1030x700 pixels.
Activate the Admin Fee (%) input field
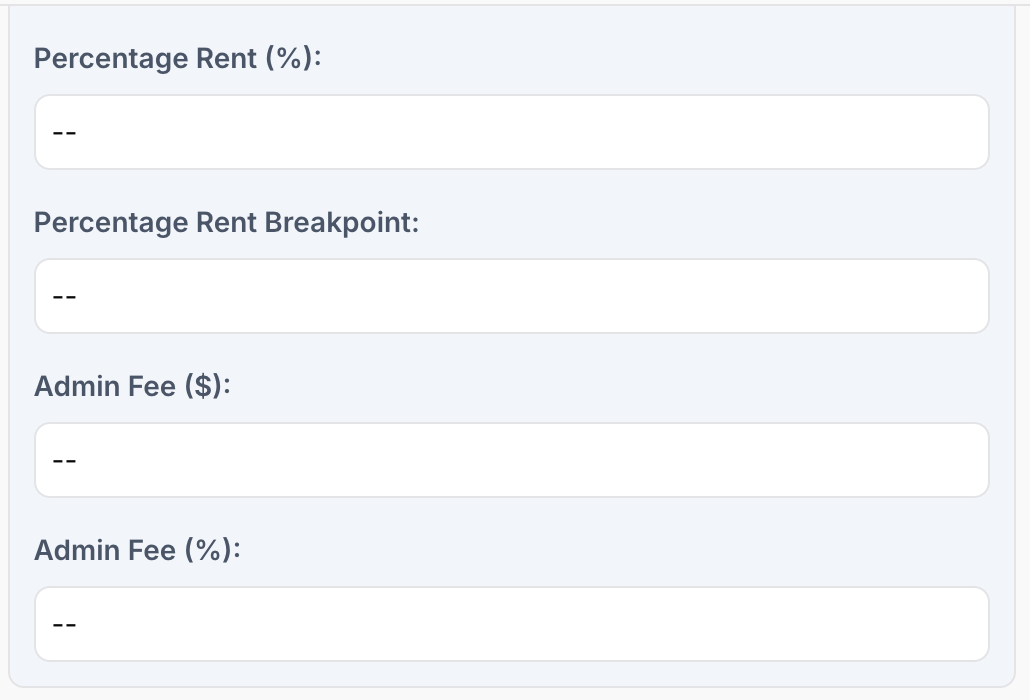tap(511, 624)
